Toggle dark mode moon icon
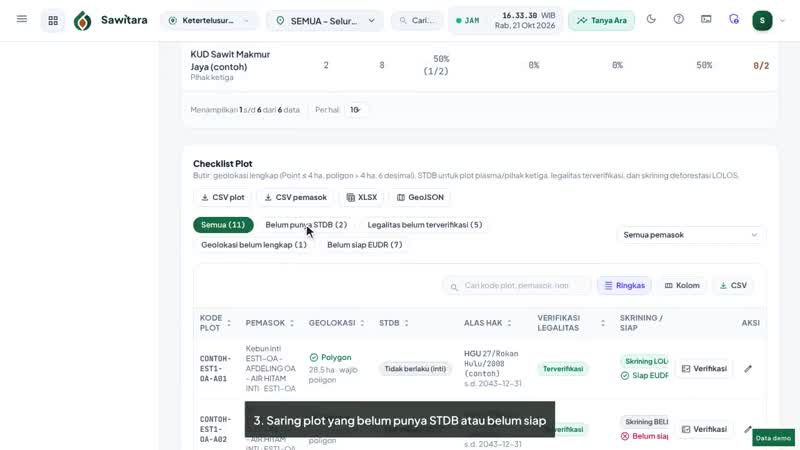This screenshot has height=450, width=800. coord(651,19)
